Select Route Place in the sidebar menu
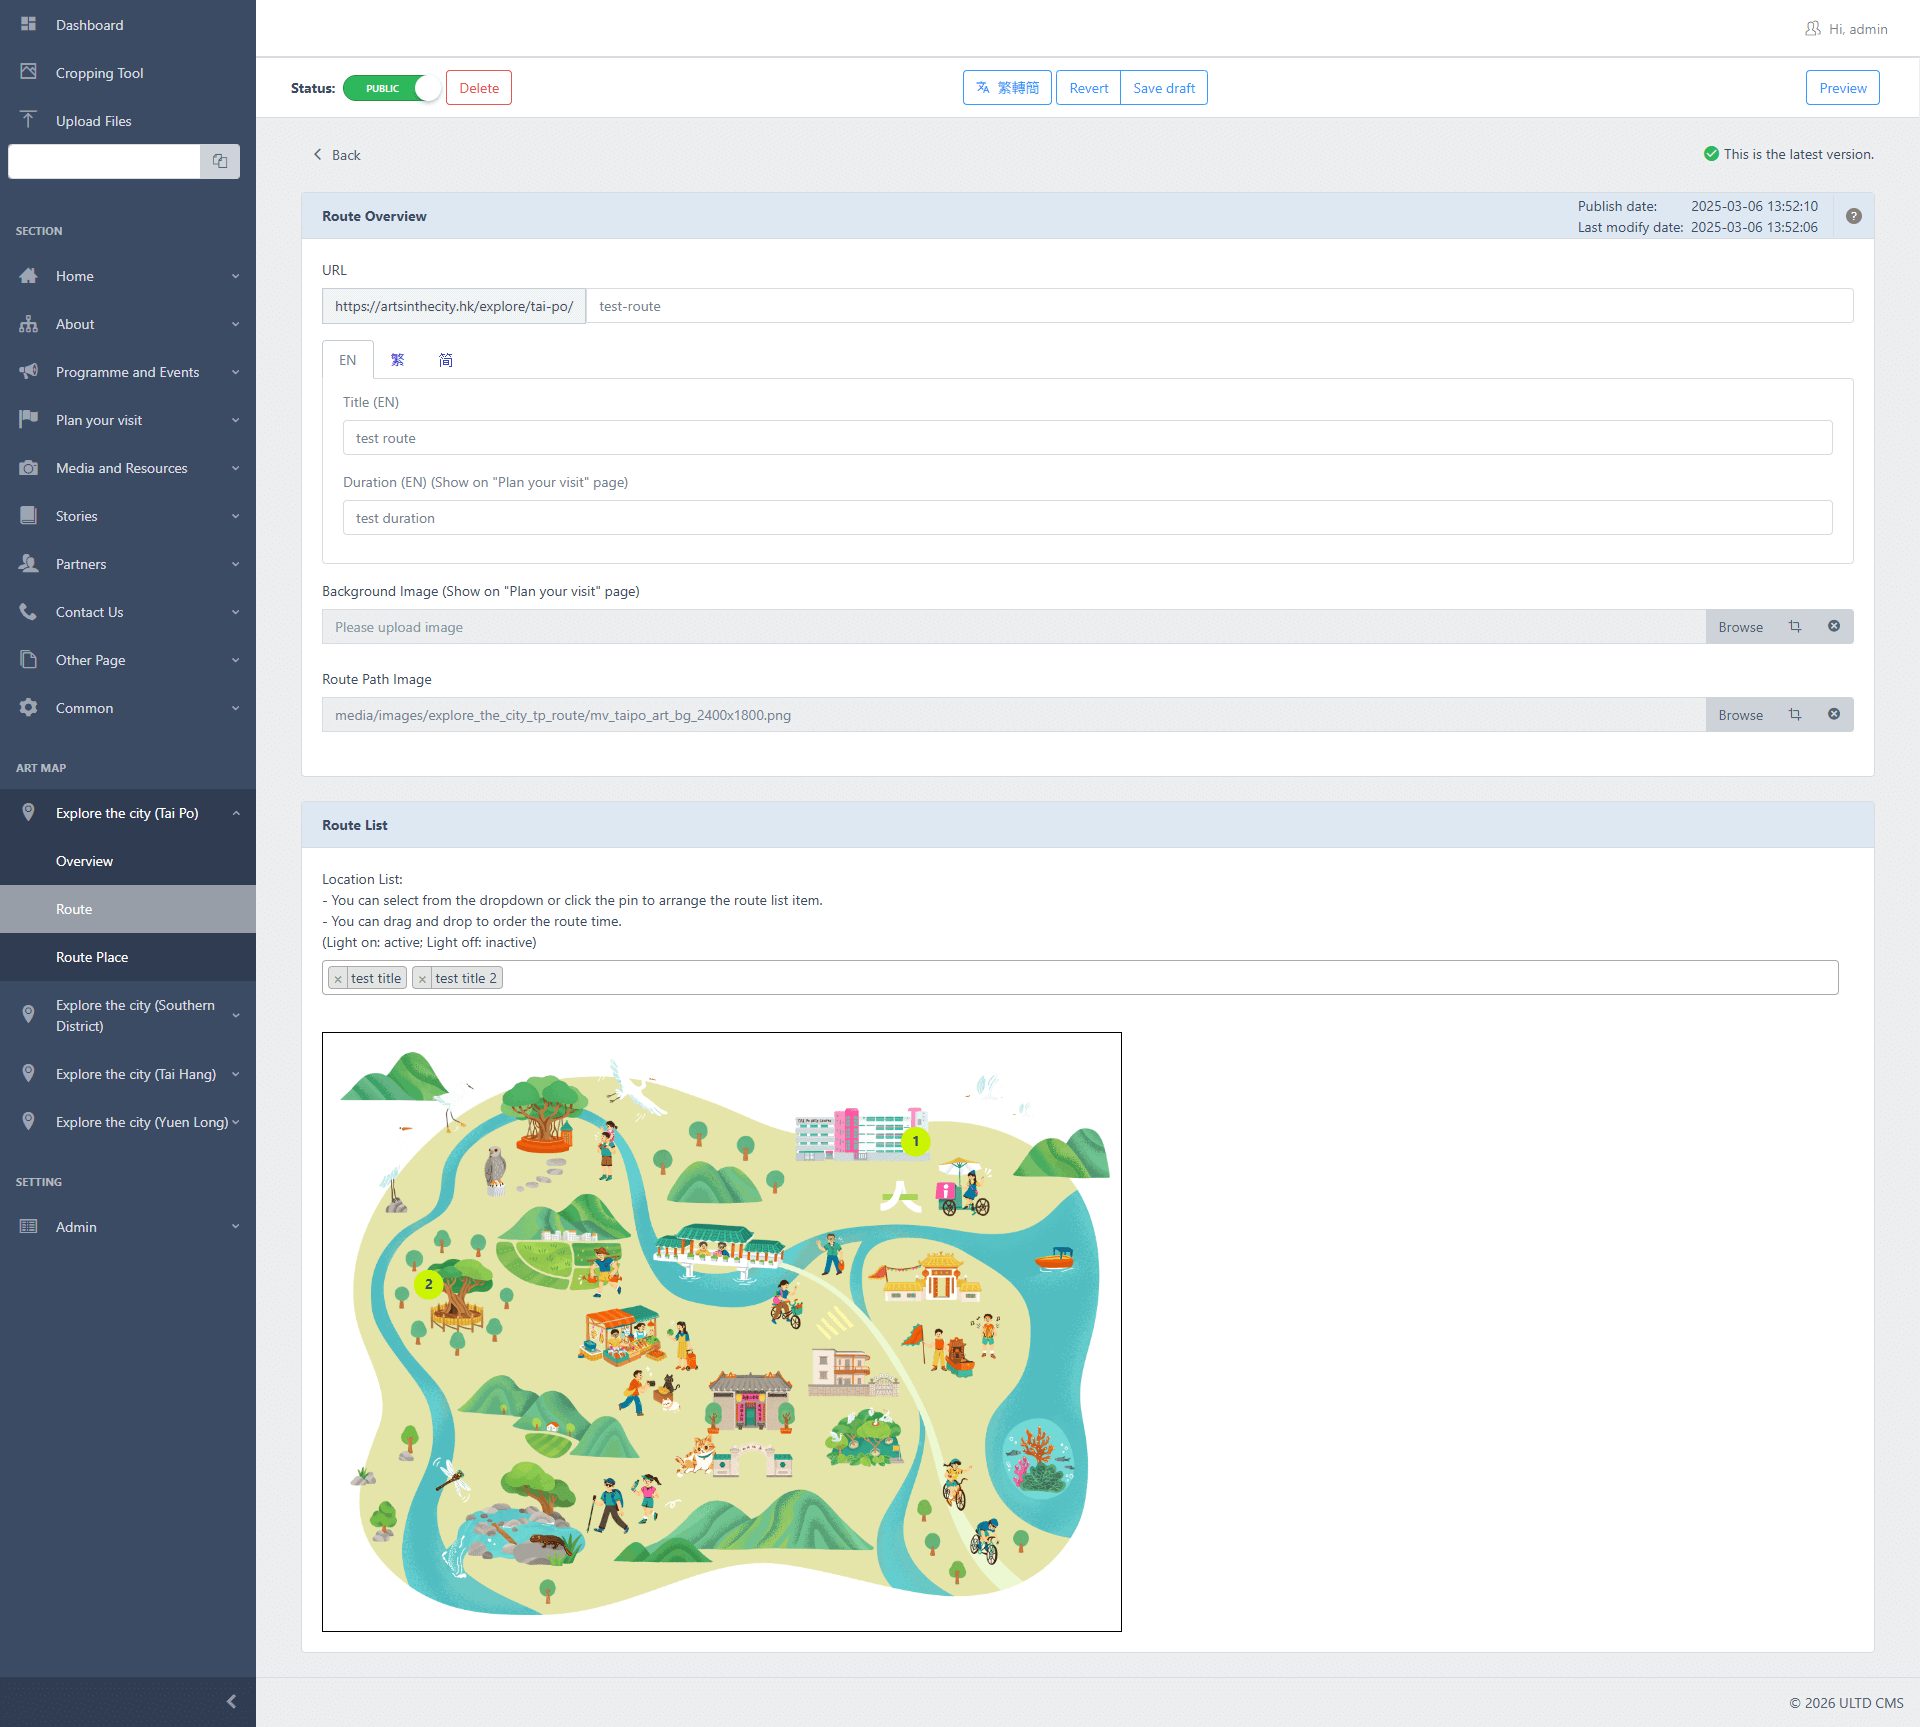The width and height of the screenshot is (1920, 1727). pyautogui.click(x=92, y=957)
